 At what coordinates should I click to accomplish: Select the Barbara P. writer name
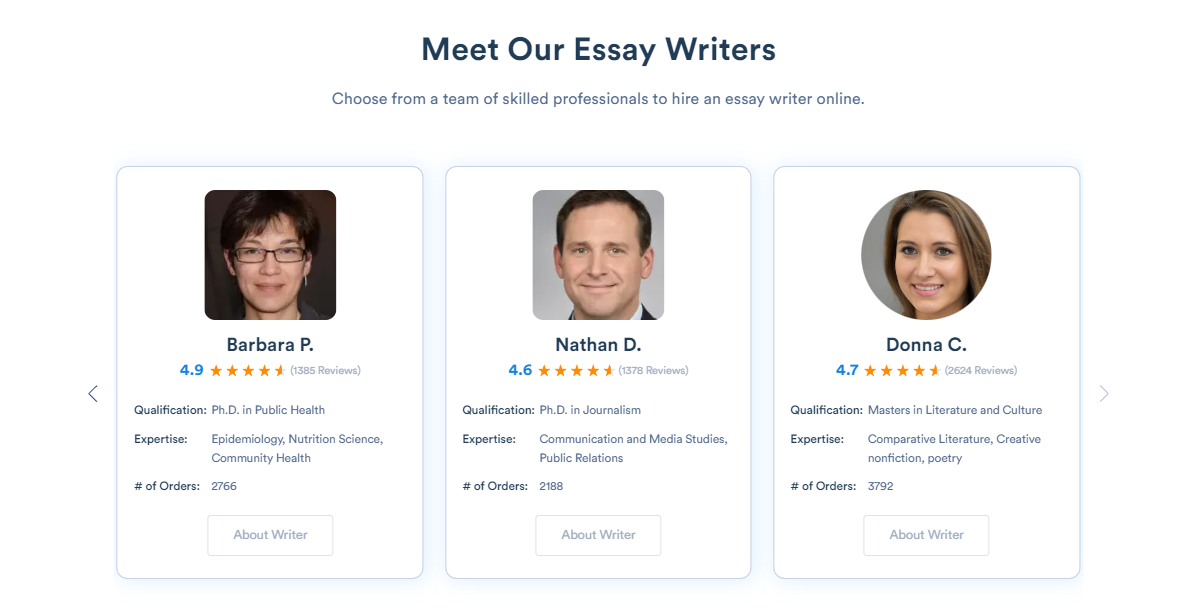pos(270,345)
